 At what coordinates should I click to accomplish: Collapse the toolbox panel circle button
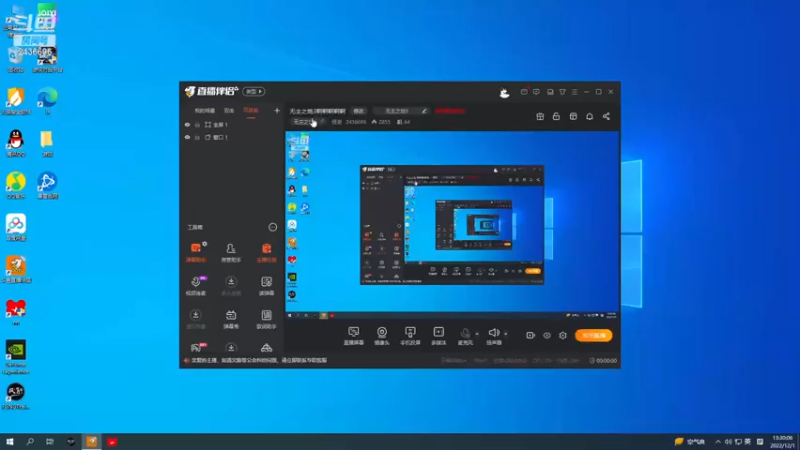click(x=272, y=227)
